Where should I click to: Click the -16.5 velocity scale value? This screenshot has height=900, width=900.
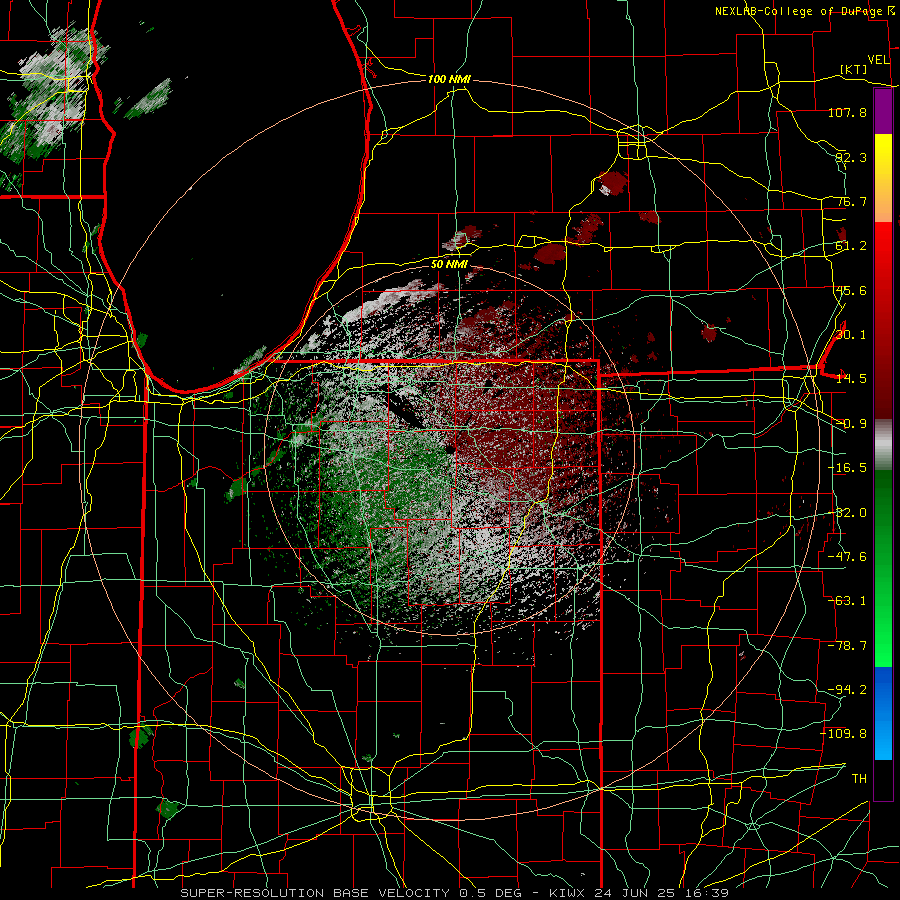point(847,468)
